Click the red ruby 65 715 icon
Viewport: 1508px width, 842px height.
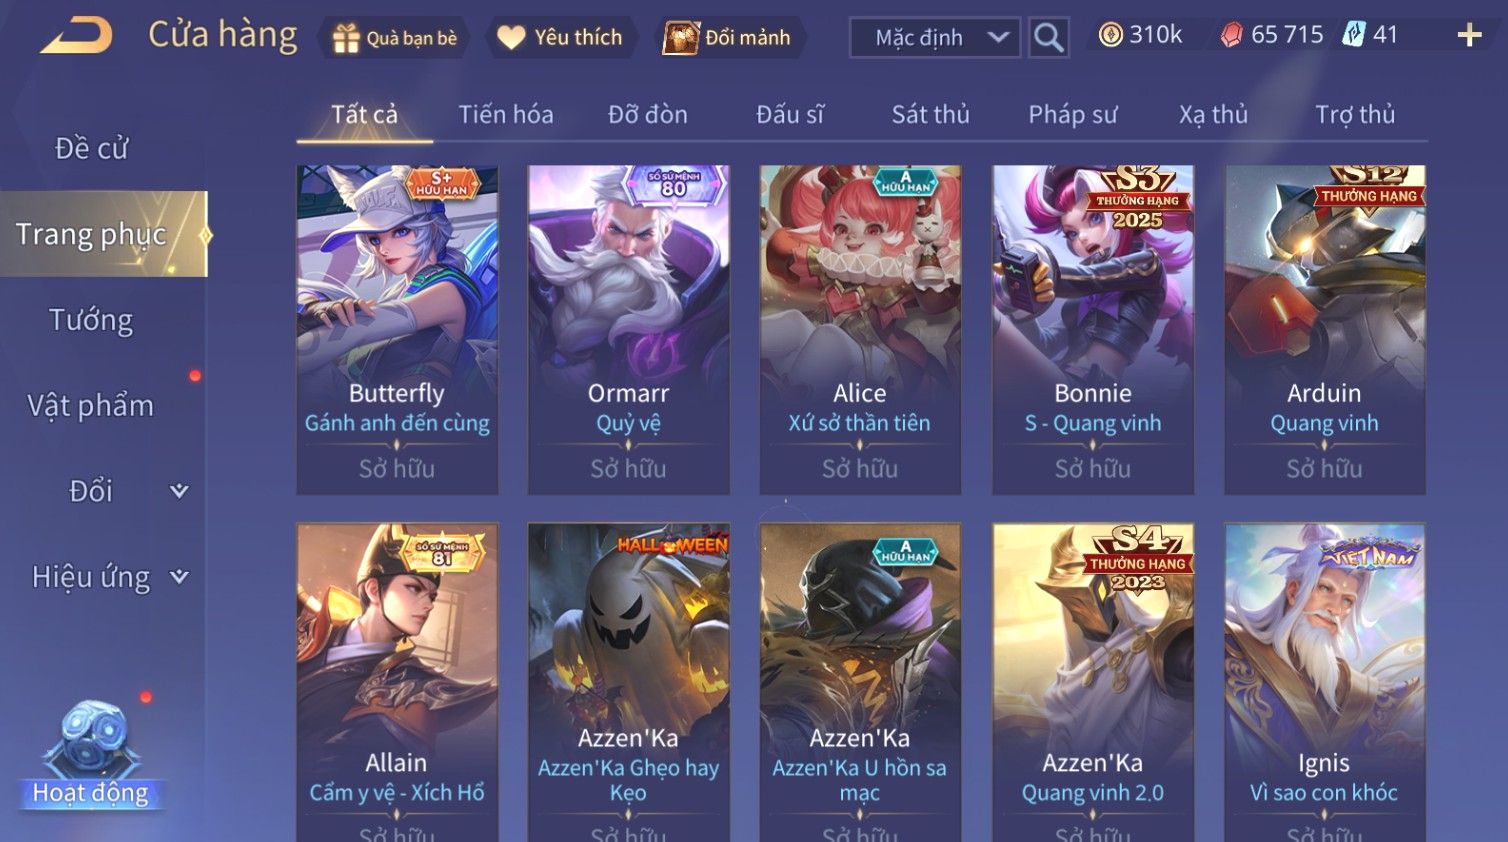(x=1231, y=35)
